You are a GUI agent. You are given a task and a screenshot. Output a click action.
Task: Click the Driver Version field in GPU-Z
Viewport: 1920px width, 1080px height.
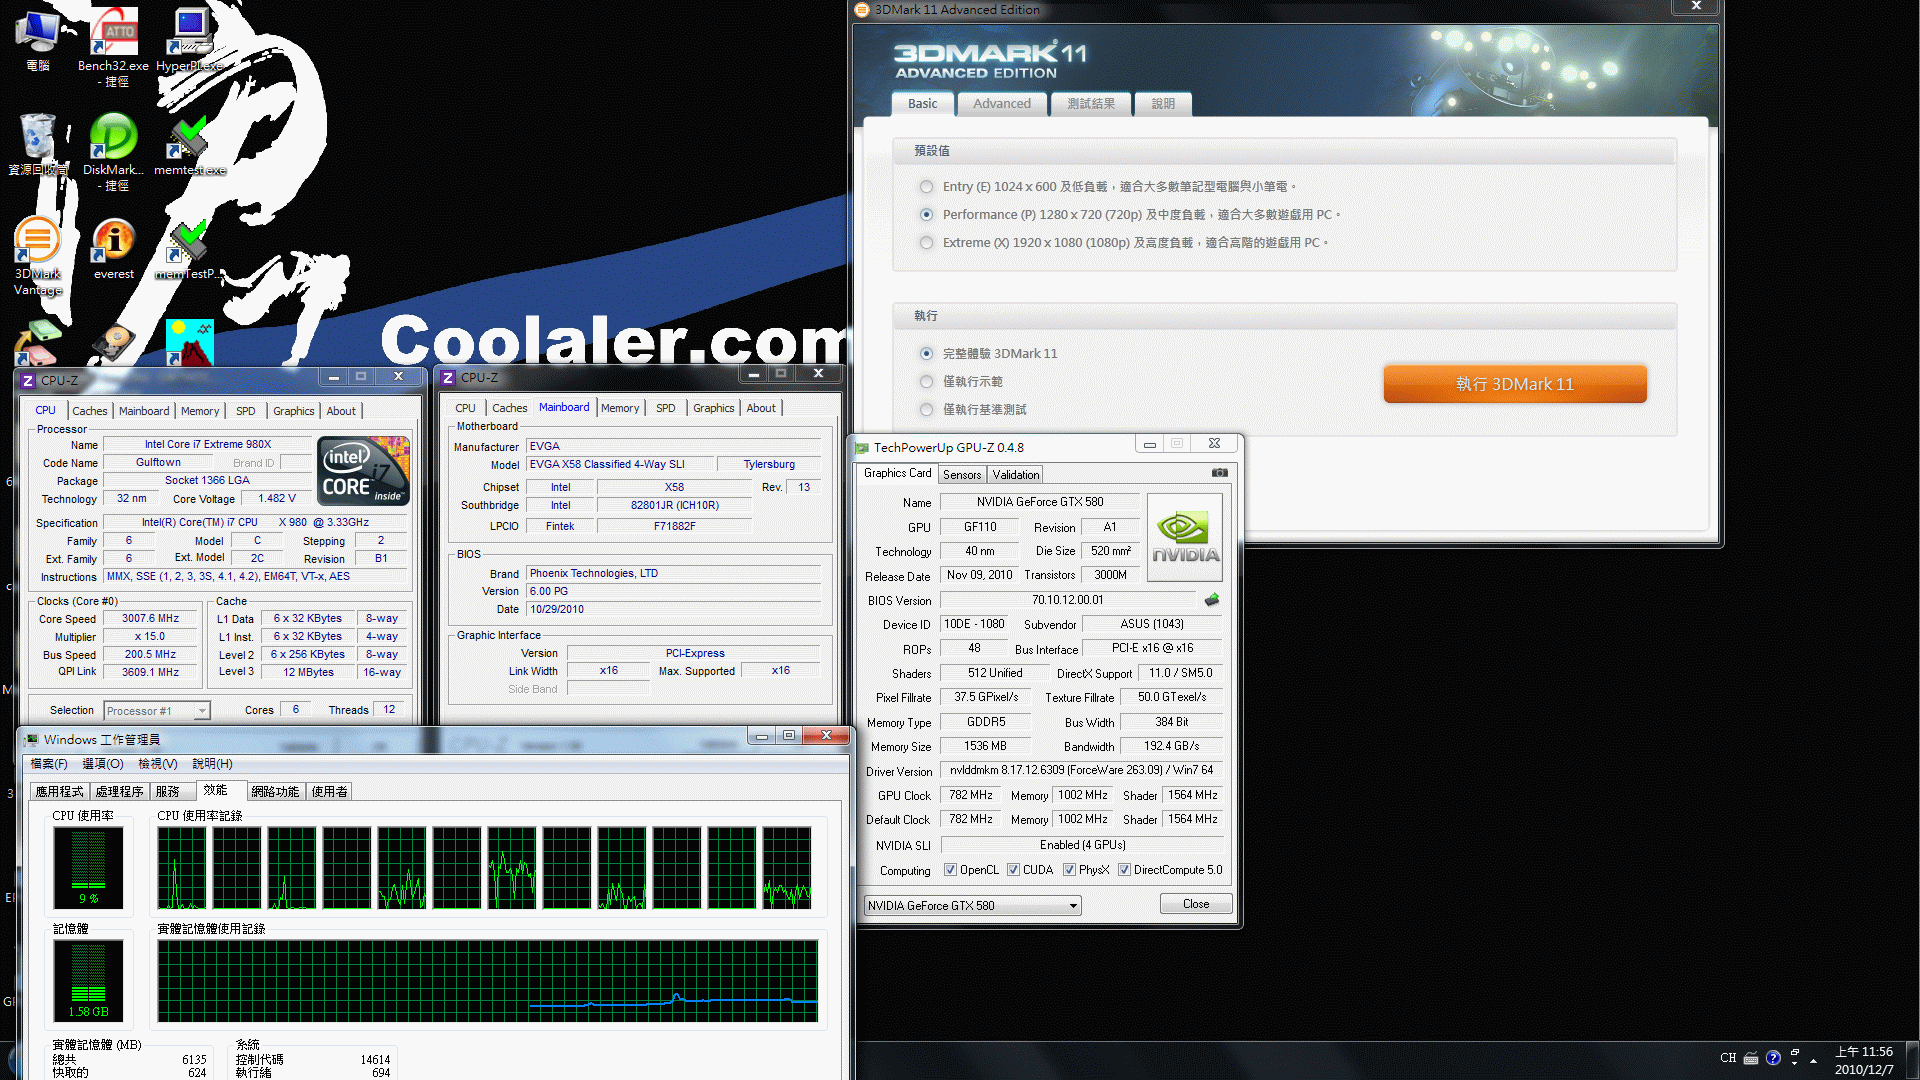[1082, 770]
